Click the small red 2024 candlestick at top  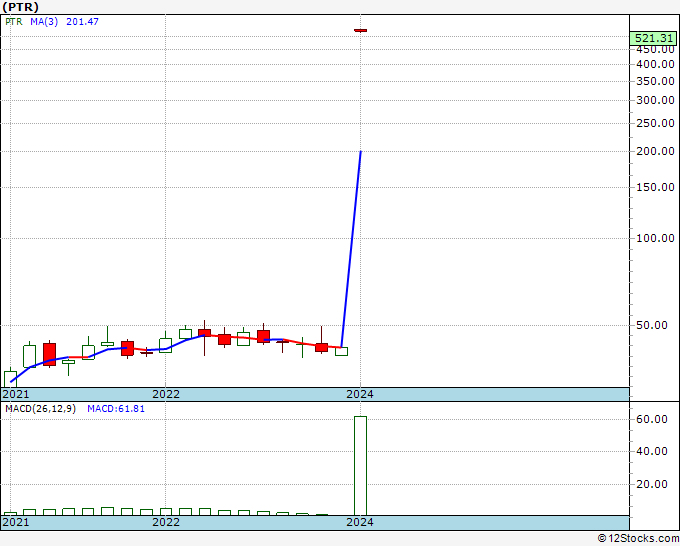(x=360, y=30)
